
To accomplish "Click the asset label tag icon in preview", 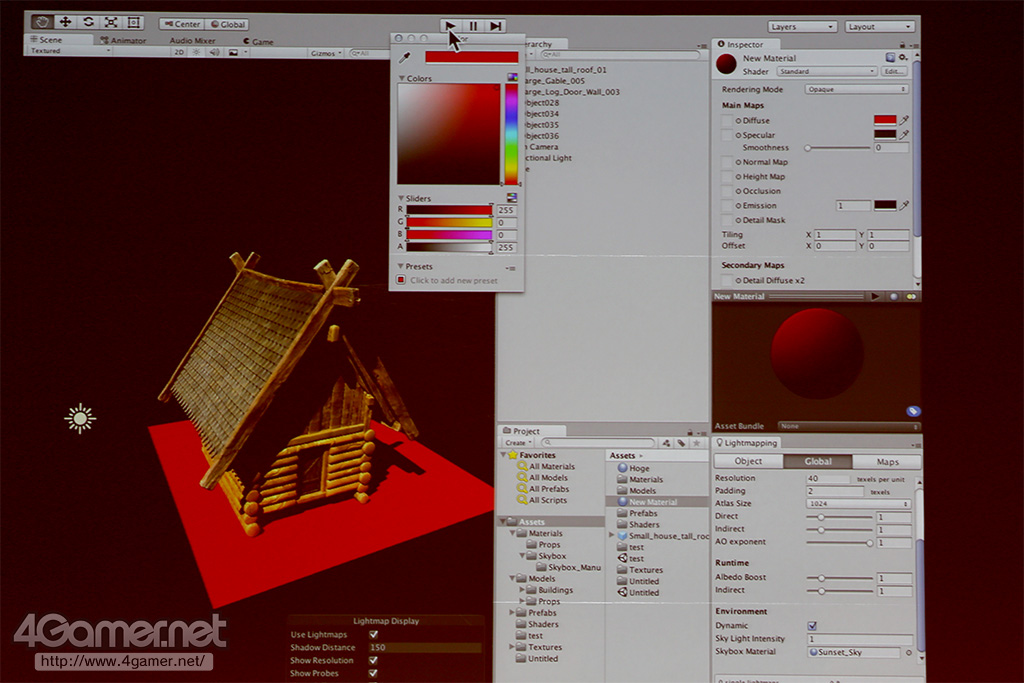I will [913, 411].
